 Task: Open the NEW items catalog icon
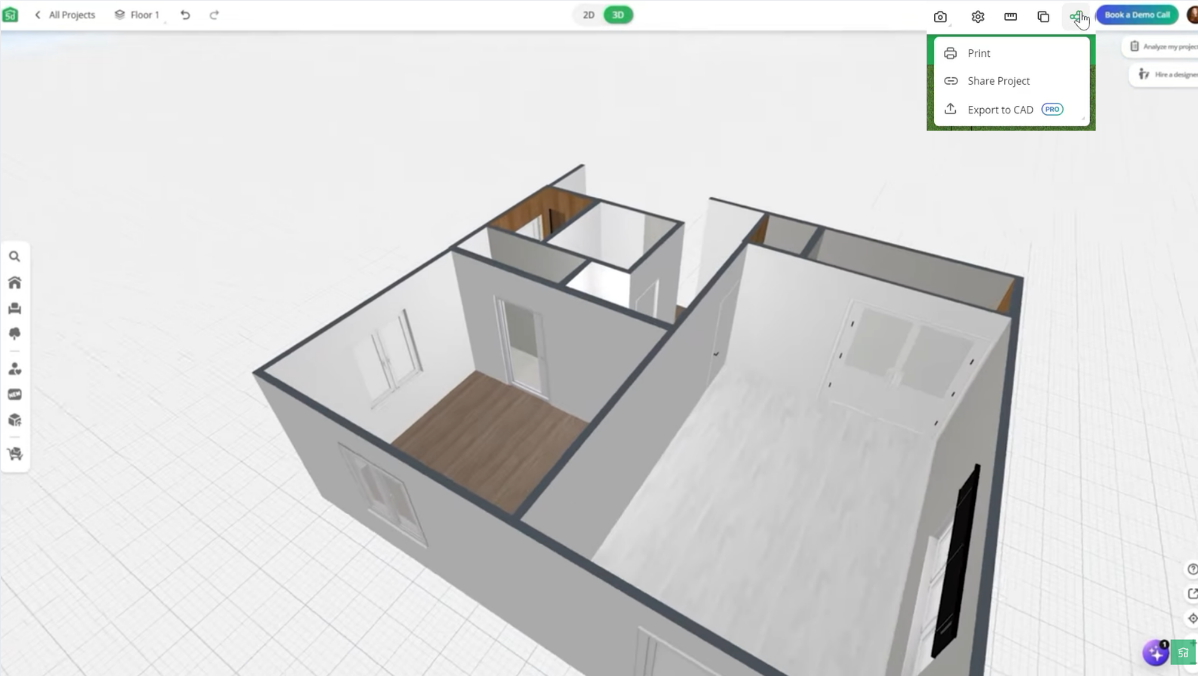(14, 393)
